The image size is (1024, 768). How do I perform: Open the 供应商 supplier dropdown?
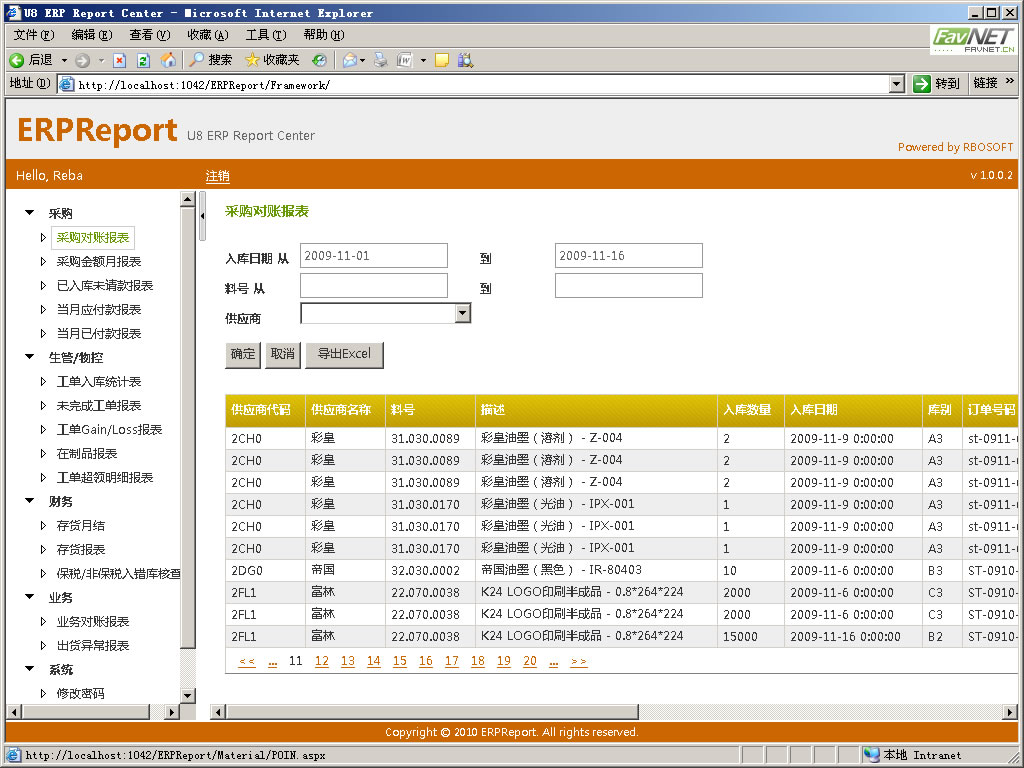(462, 313)
